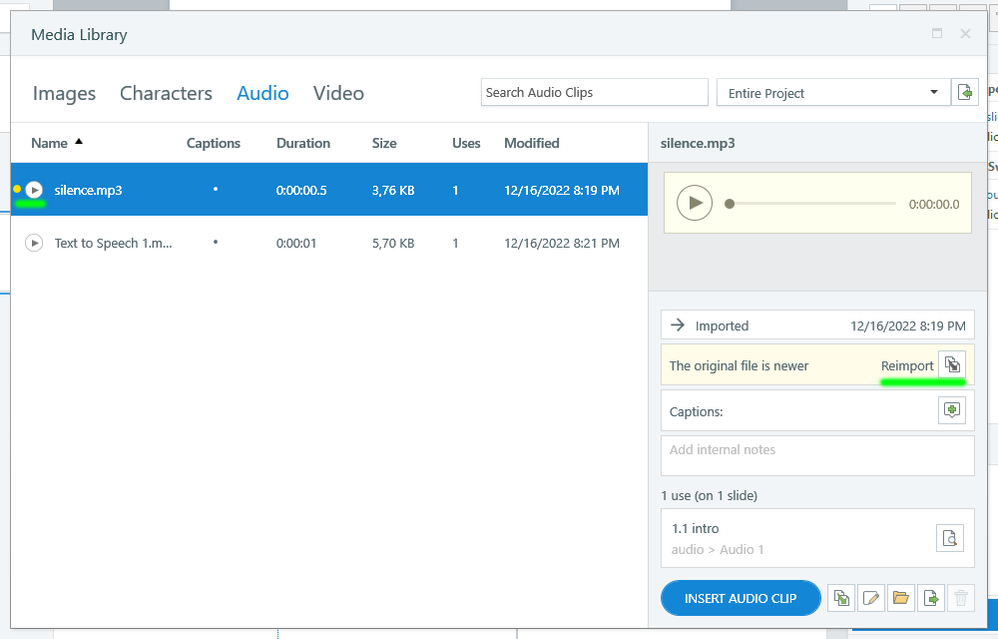
Task: Sort the list by Name column header
Action: [49, 143]
